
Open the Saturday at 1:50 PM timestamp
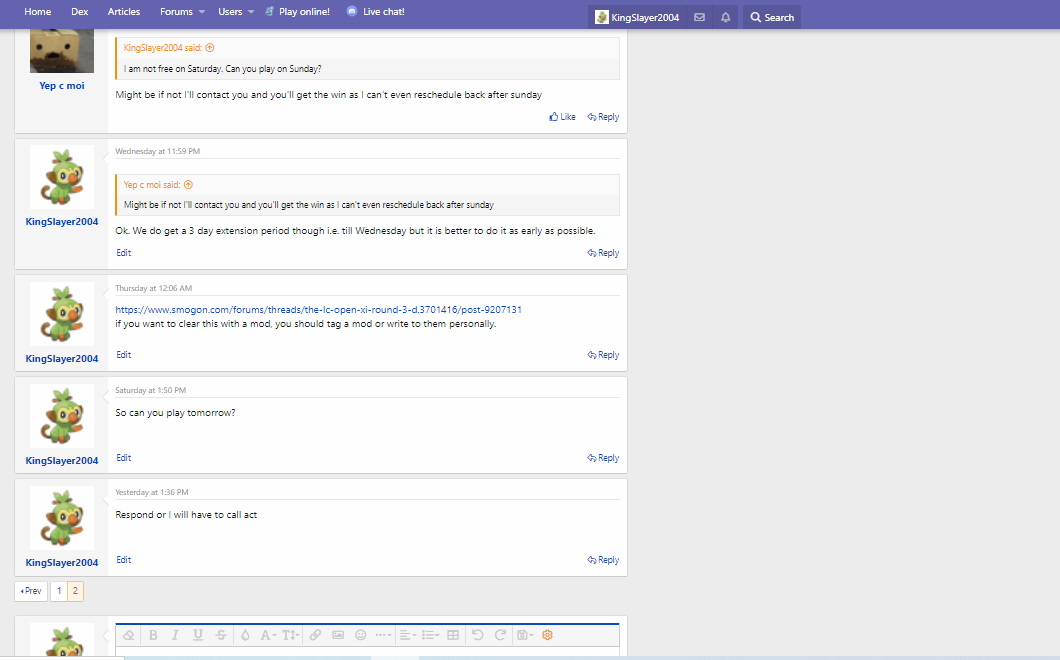point(150,390)
